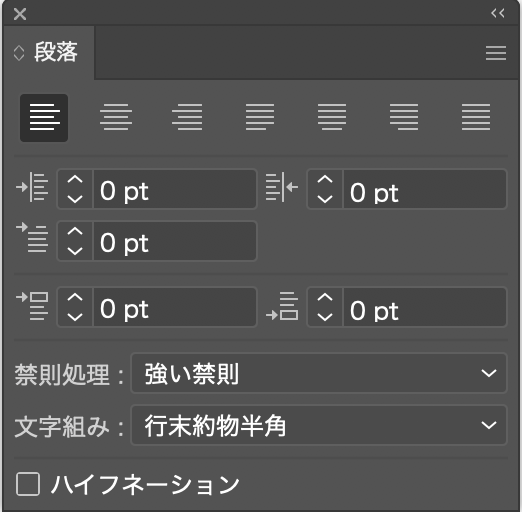Open the 段落 panel menu icon

pyautogui.click(x=496, y=53)
